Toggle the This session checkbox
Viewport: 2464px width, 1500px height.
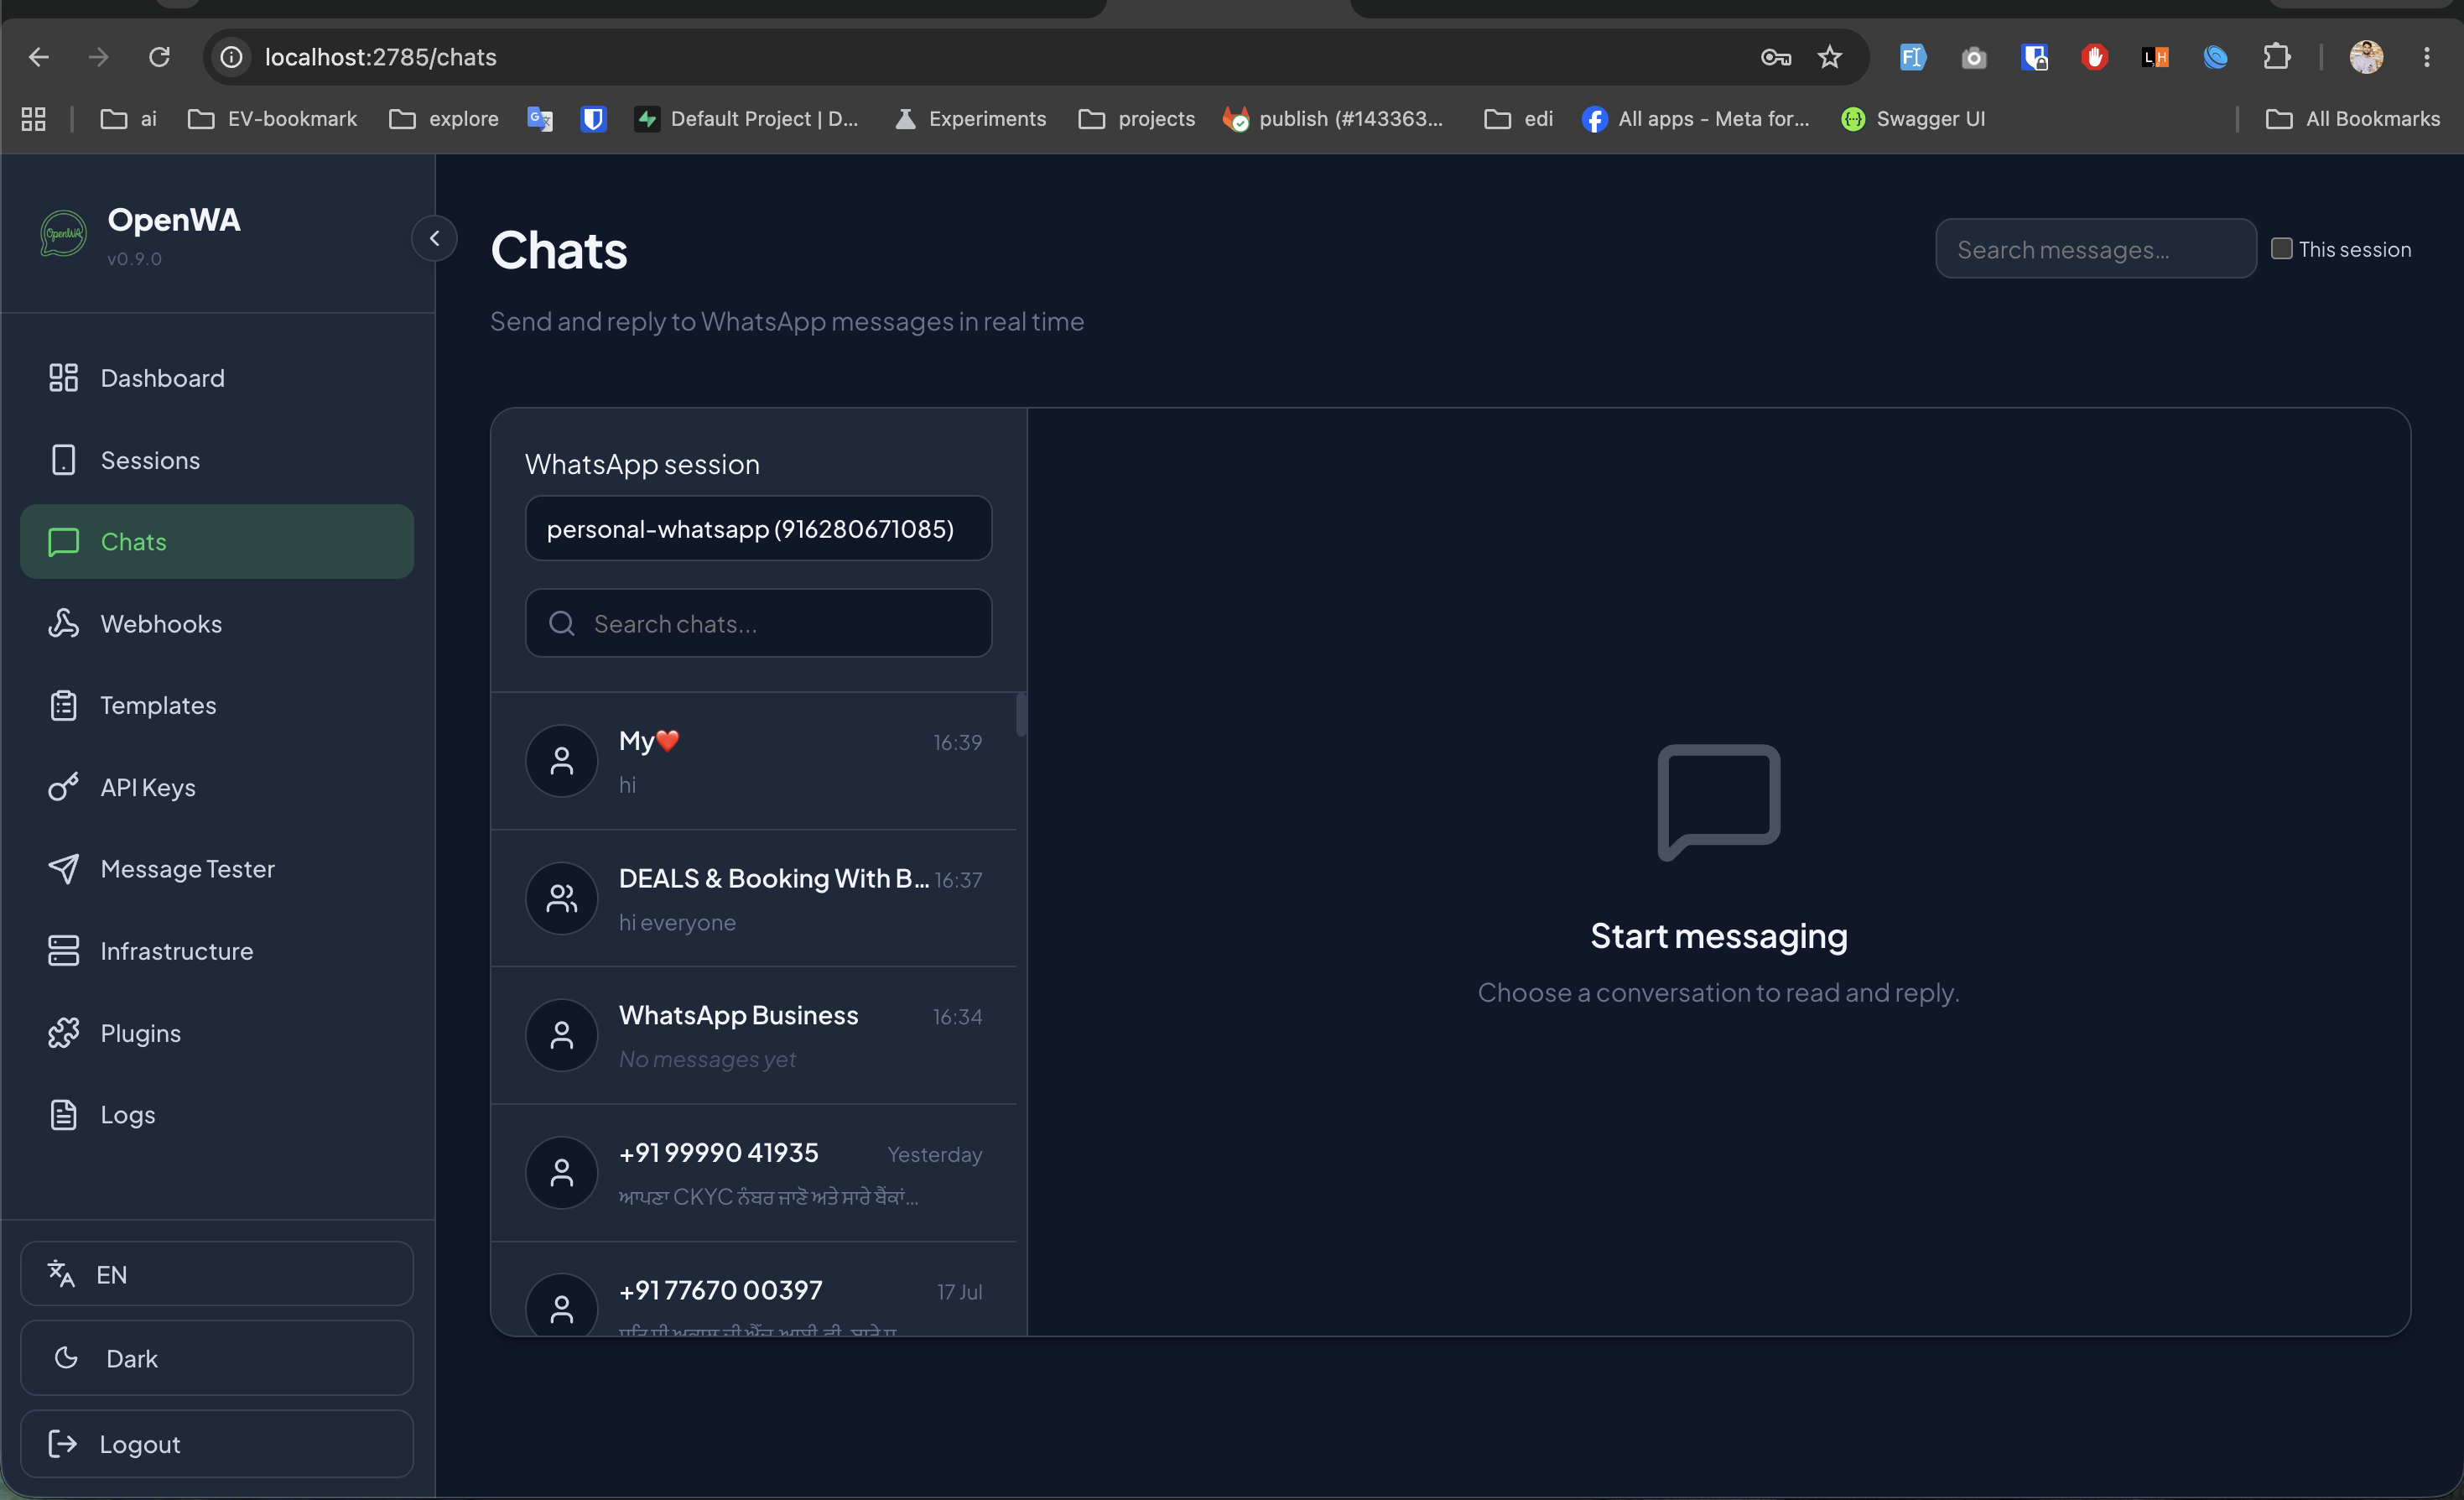click(x=2281, y=248)
